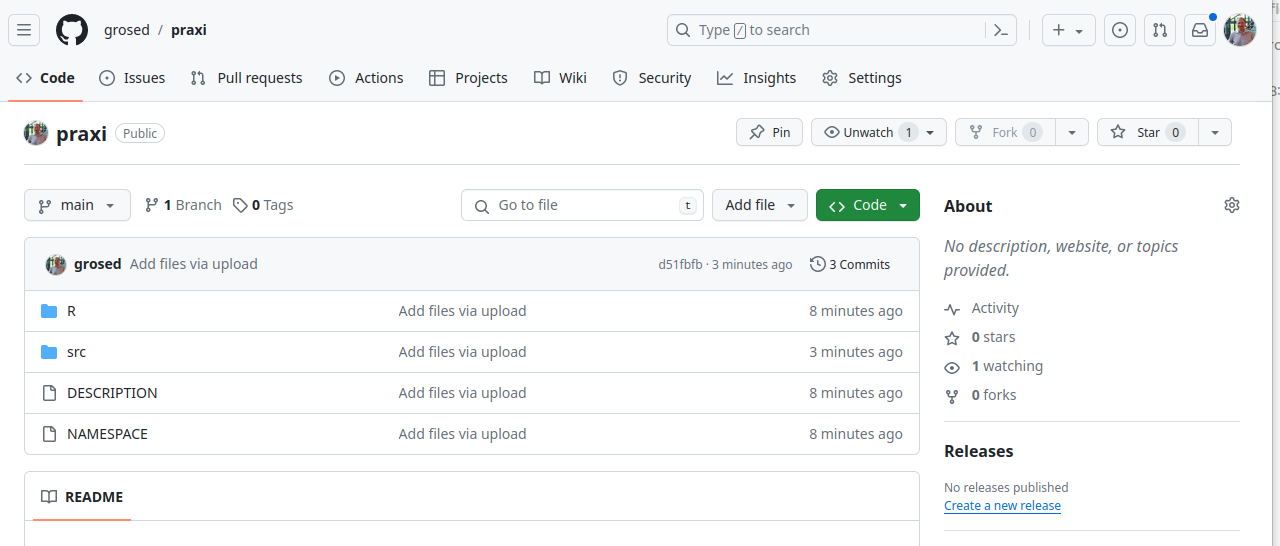Open the Wiki tab
The image size is (1280, 546).
(x=560, y=78)
